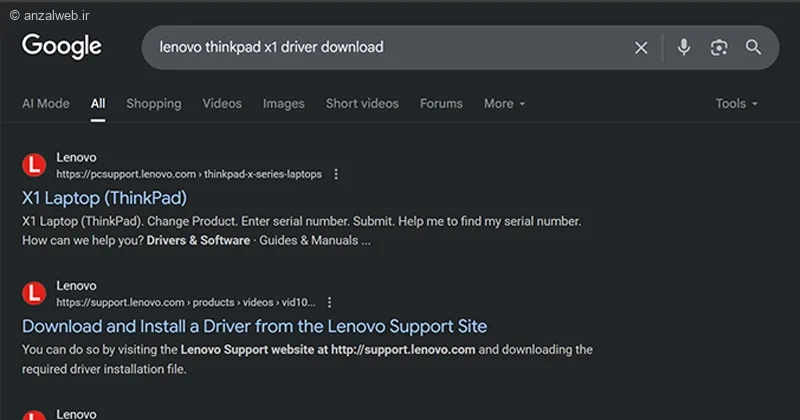Image resolution: width=800 pixels, height=420 pixels.
Task: Clear the search query with the X icon
Action: pos(641,47)
